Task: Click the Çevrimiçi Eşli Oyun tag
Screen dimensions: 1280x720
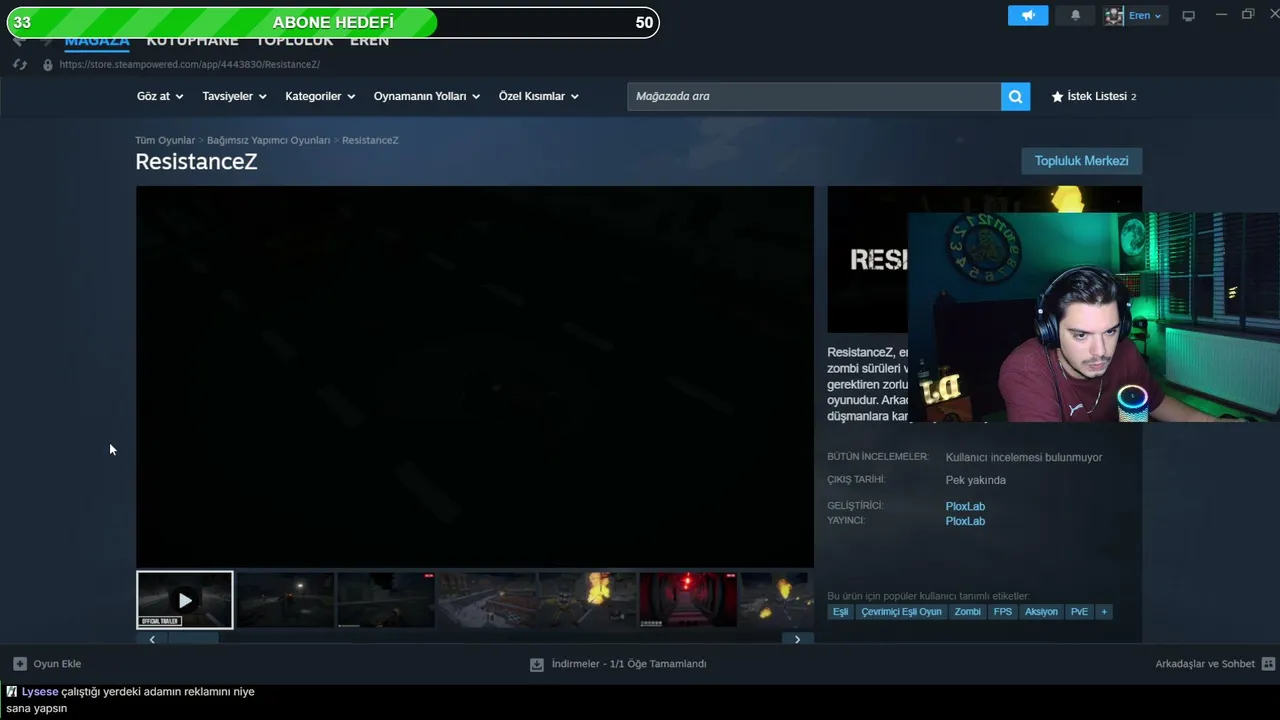Action: point(901,611)
